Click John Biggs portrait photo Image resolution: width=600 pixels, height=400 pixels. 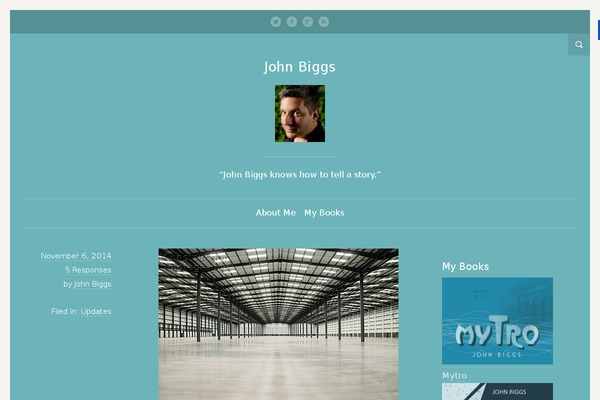pos(300,113)
